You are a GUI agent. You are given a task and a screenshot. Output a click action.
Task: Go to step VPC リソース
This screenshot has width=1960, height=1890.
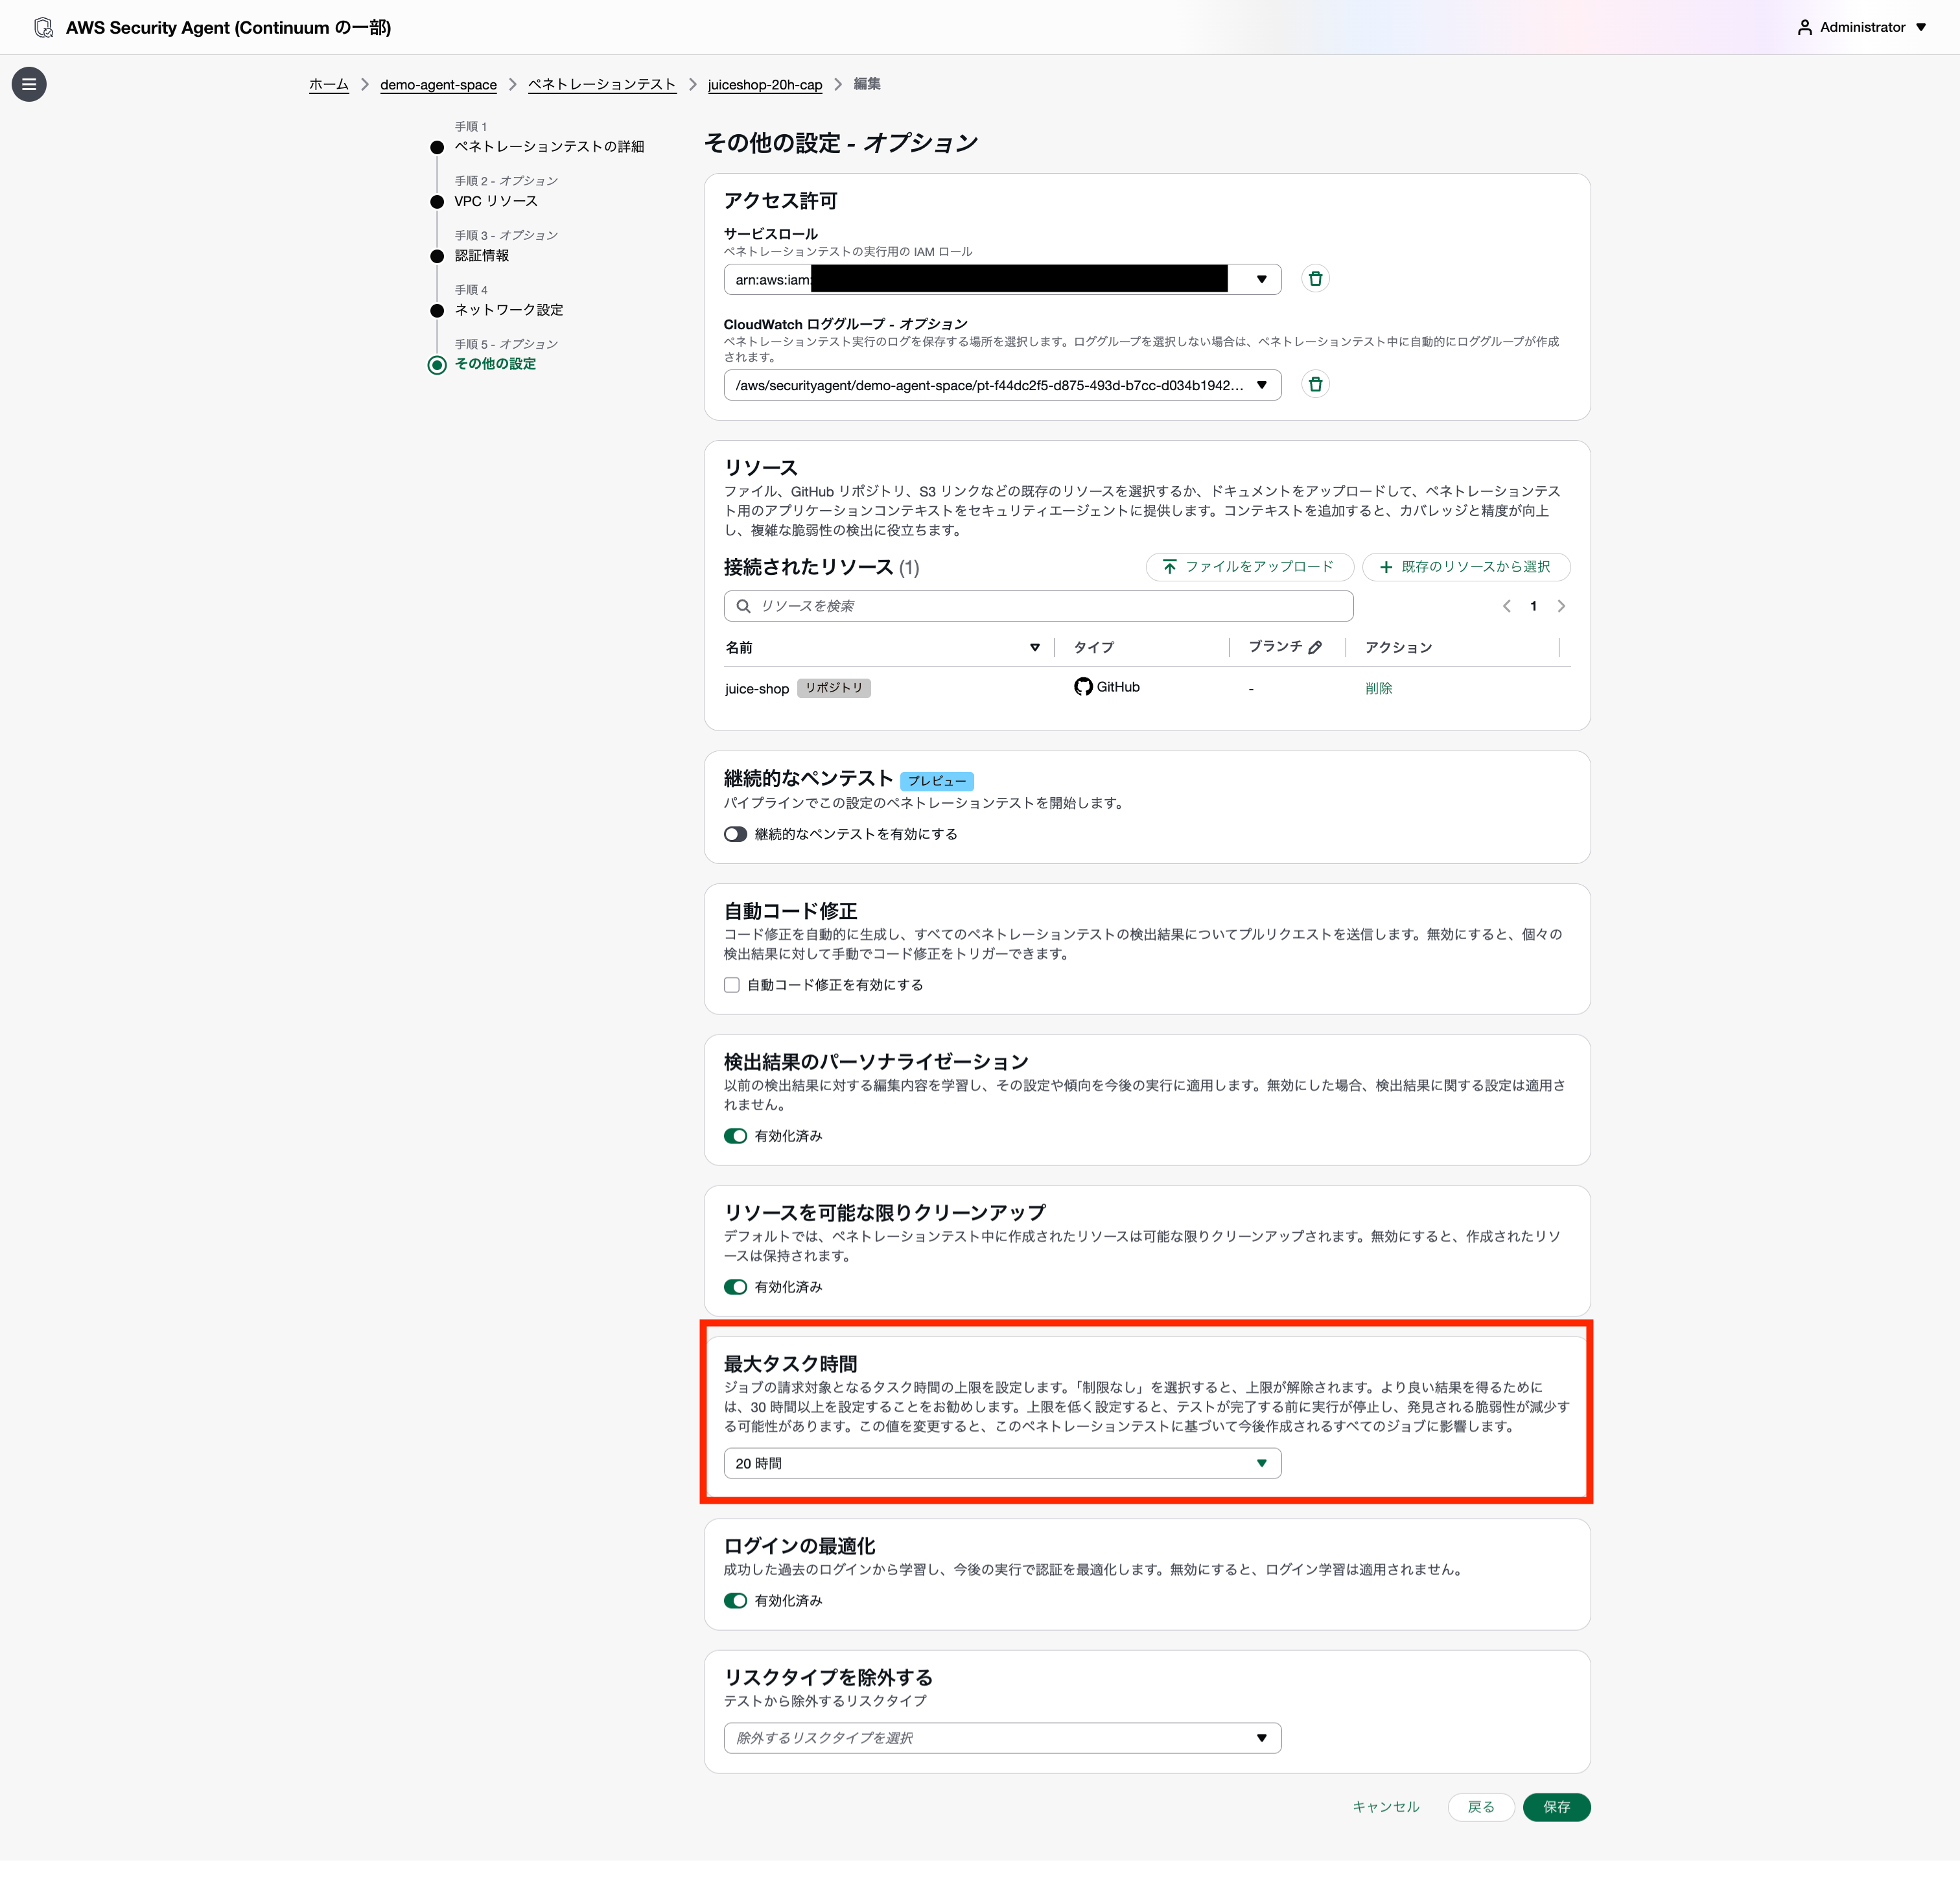(x=496, y=201)
